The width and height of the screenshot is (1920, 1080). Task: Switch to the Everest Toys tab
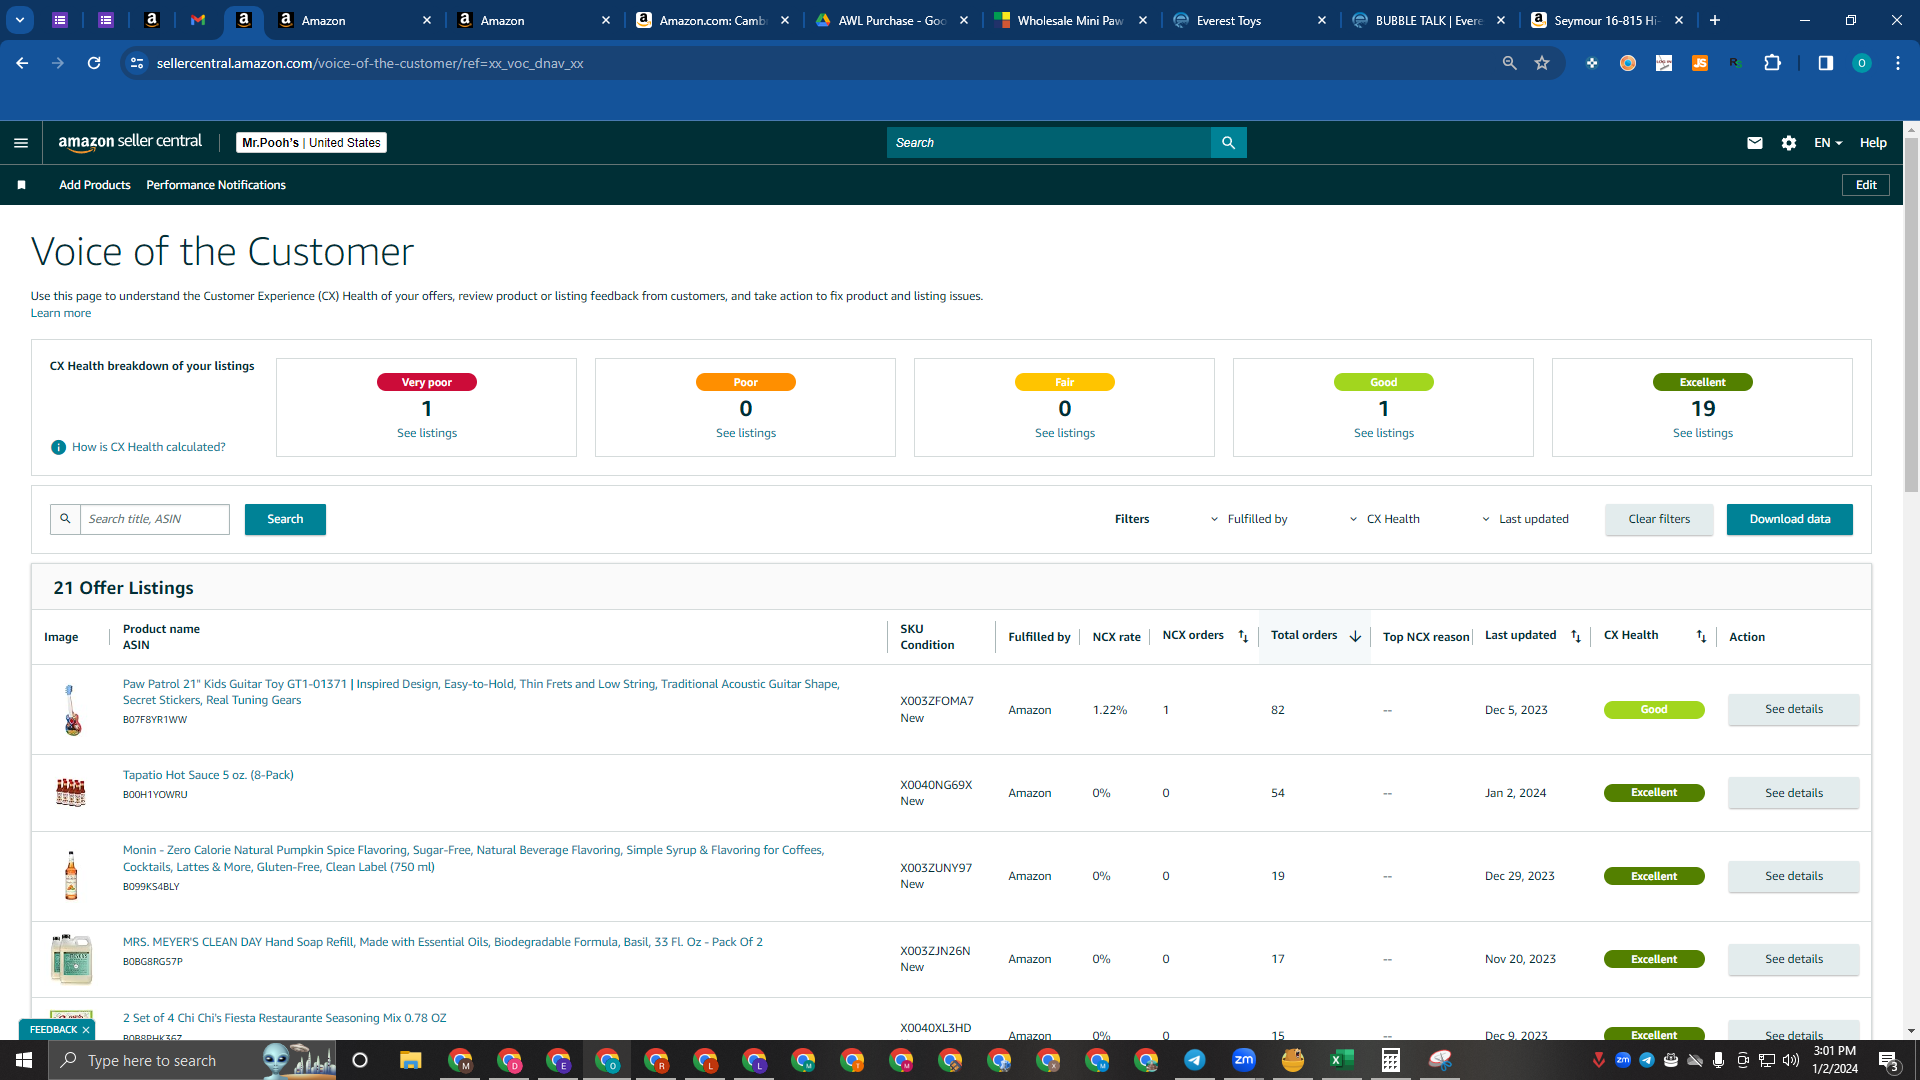point(1250,20)
